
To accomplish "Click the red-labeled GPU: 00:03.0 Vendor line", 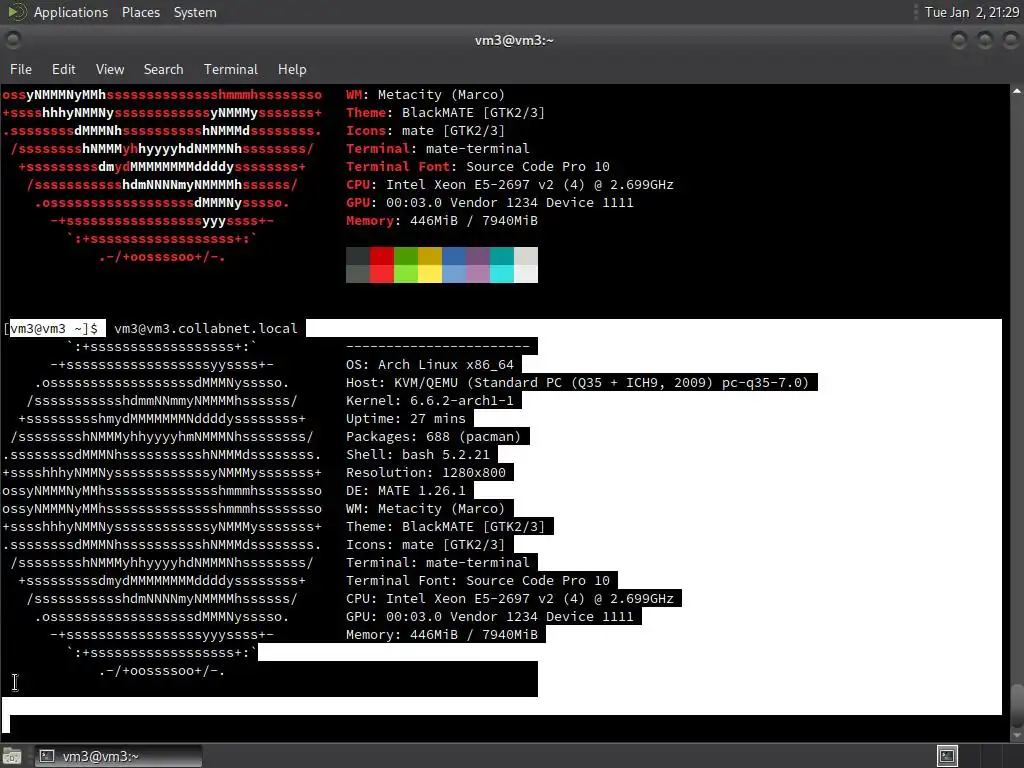I will (x=490, y=202).
